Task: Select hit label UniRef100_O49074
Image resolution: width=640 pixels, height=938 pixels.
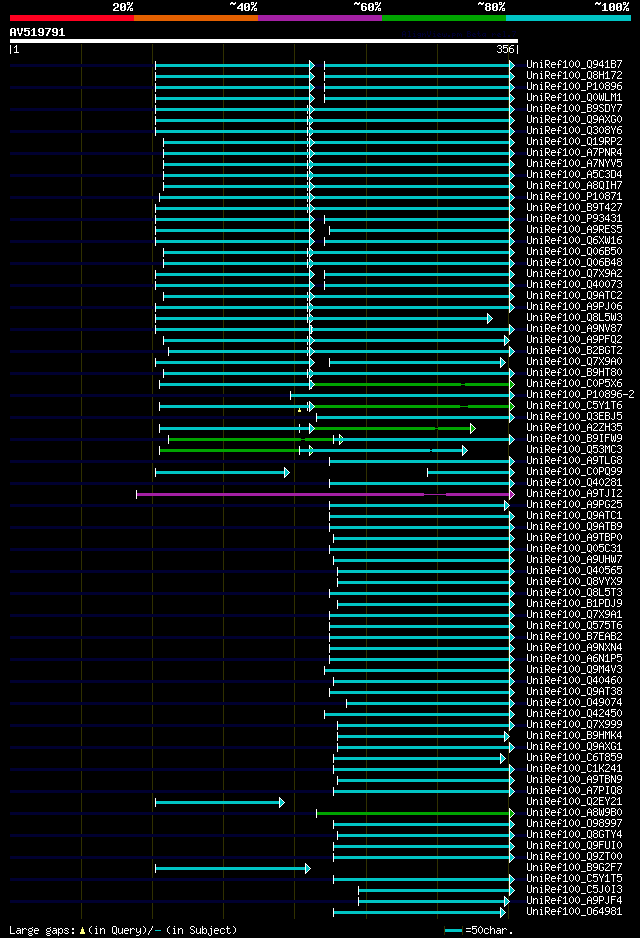Action: pos(574,702)
